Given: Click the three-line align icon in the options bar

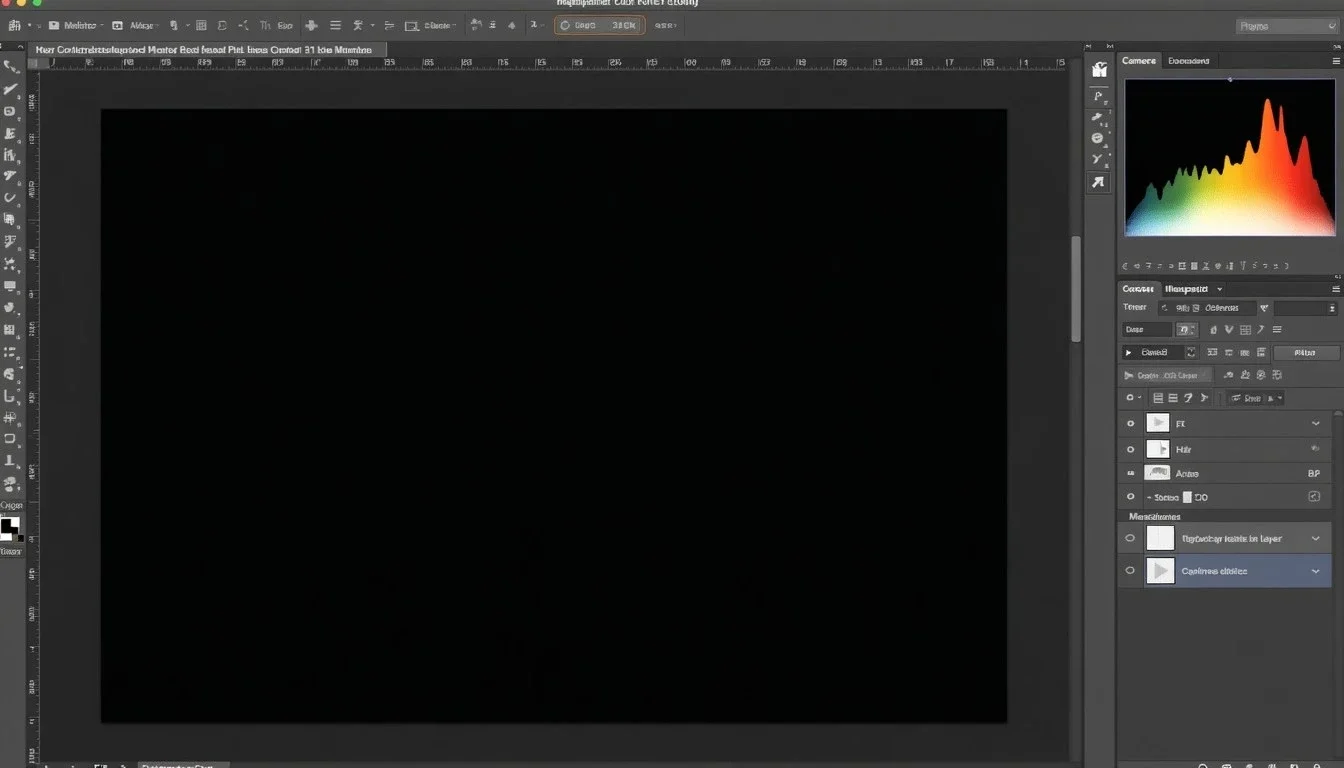Looking at the screenshot, I should point(335,25).
